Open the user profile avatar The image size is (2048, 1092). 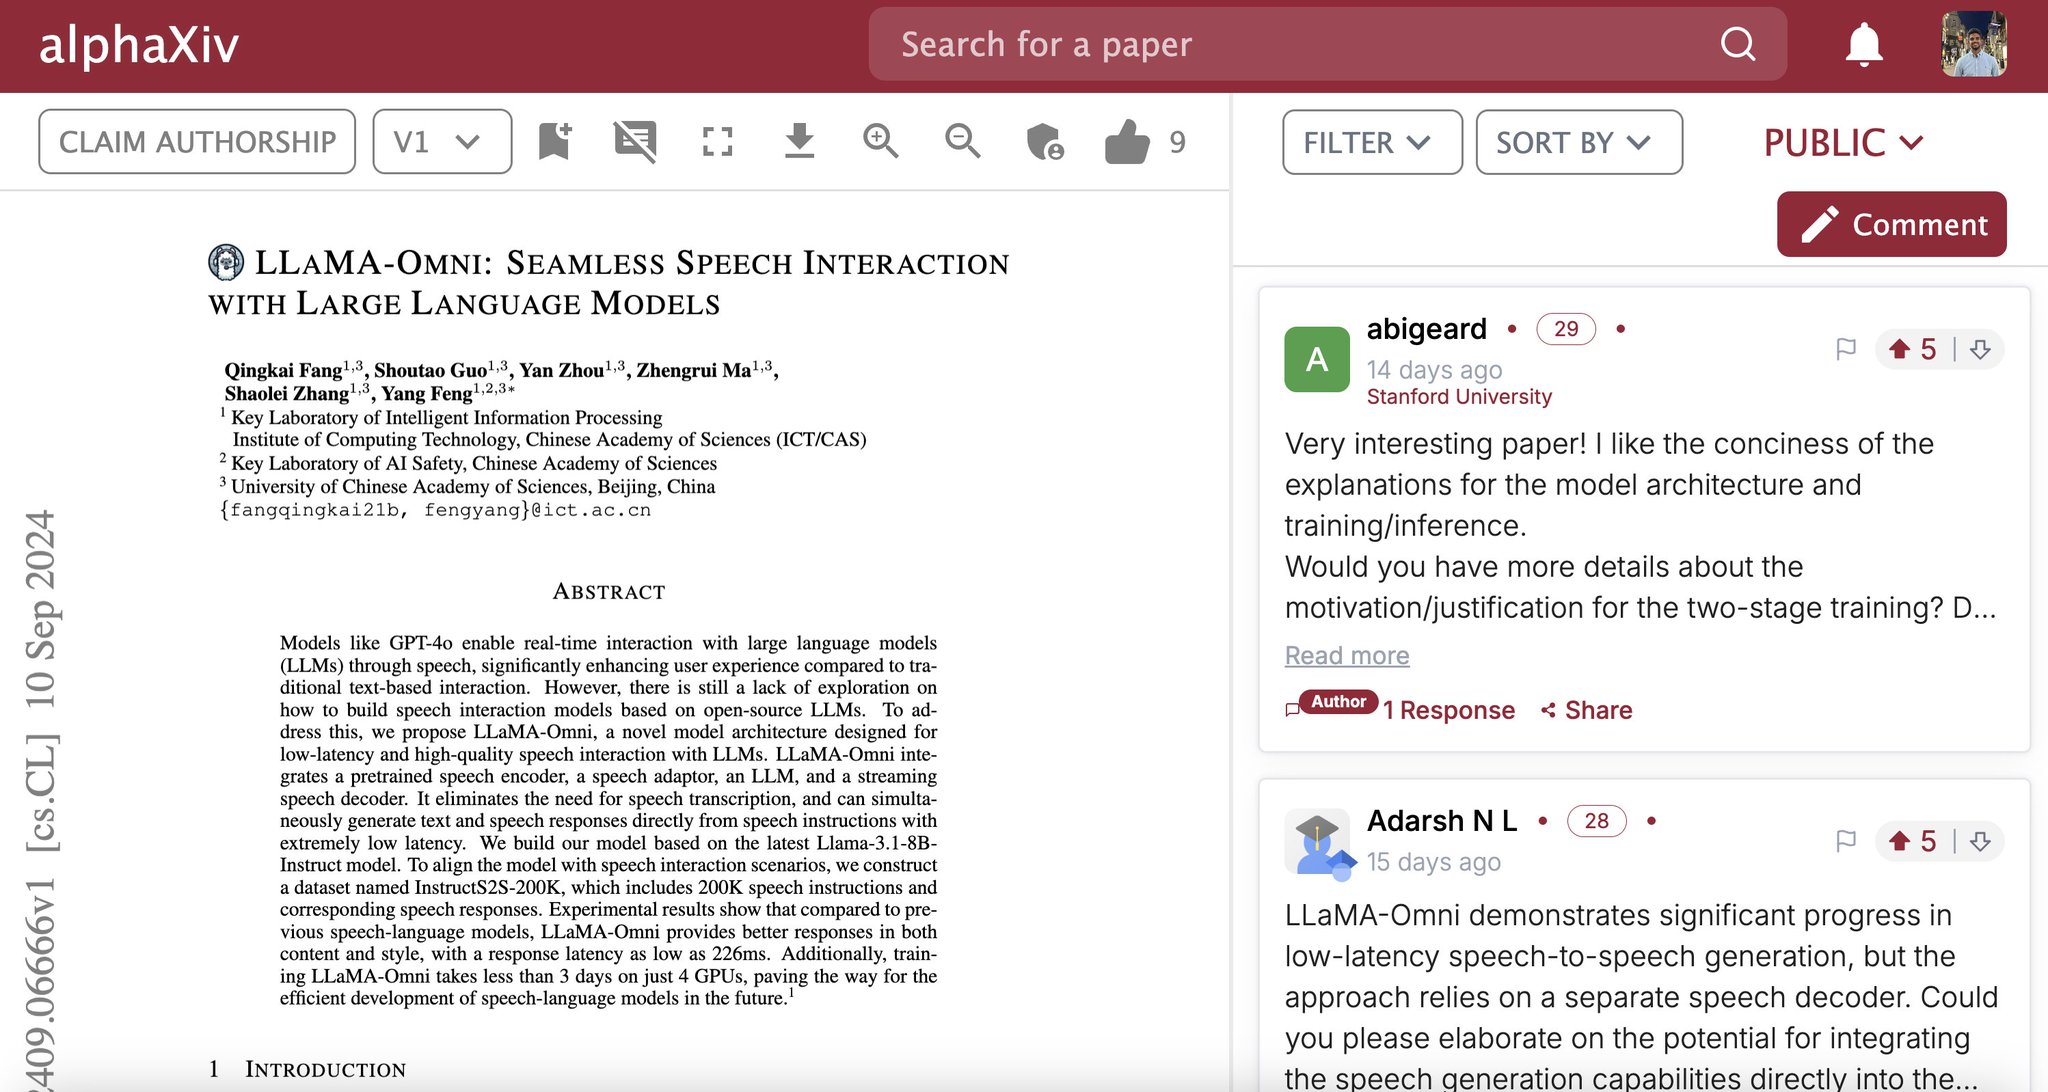1973,44
